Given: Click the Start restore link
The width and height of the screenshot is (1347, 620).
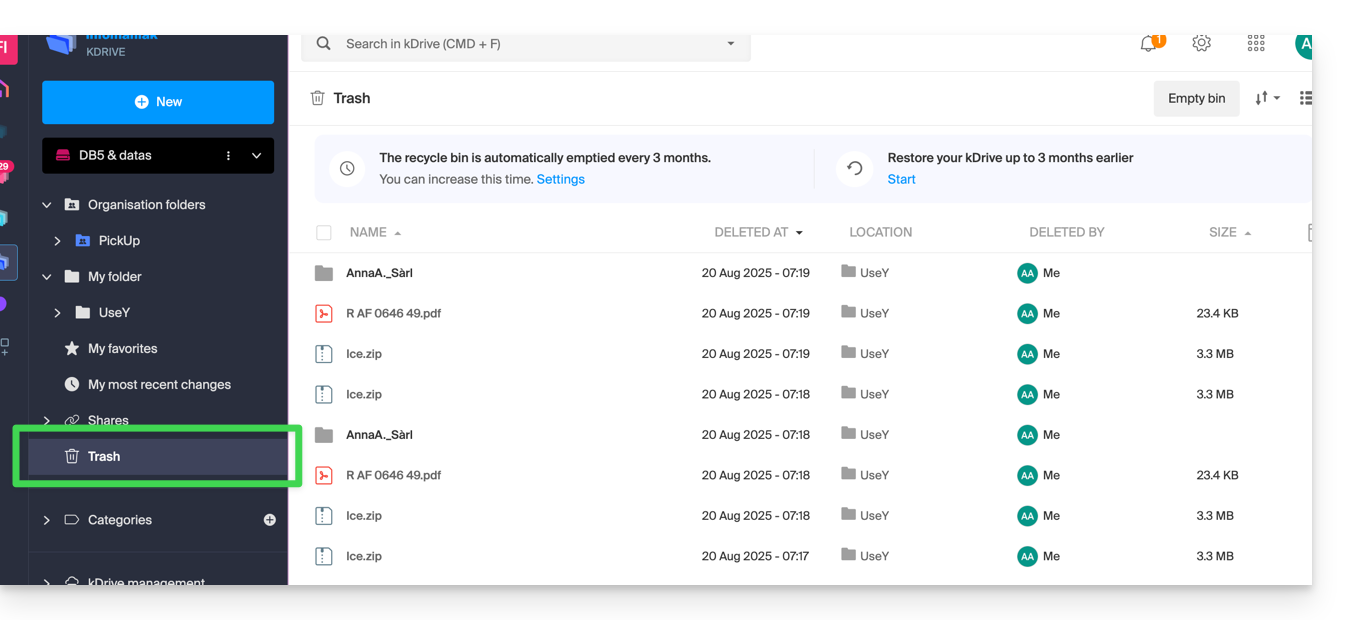Looking at the screenshot, I should [x=901, y=180].
